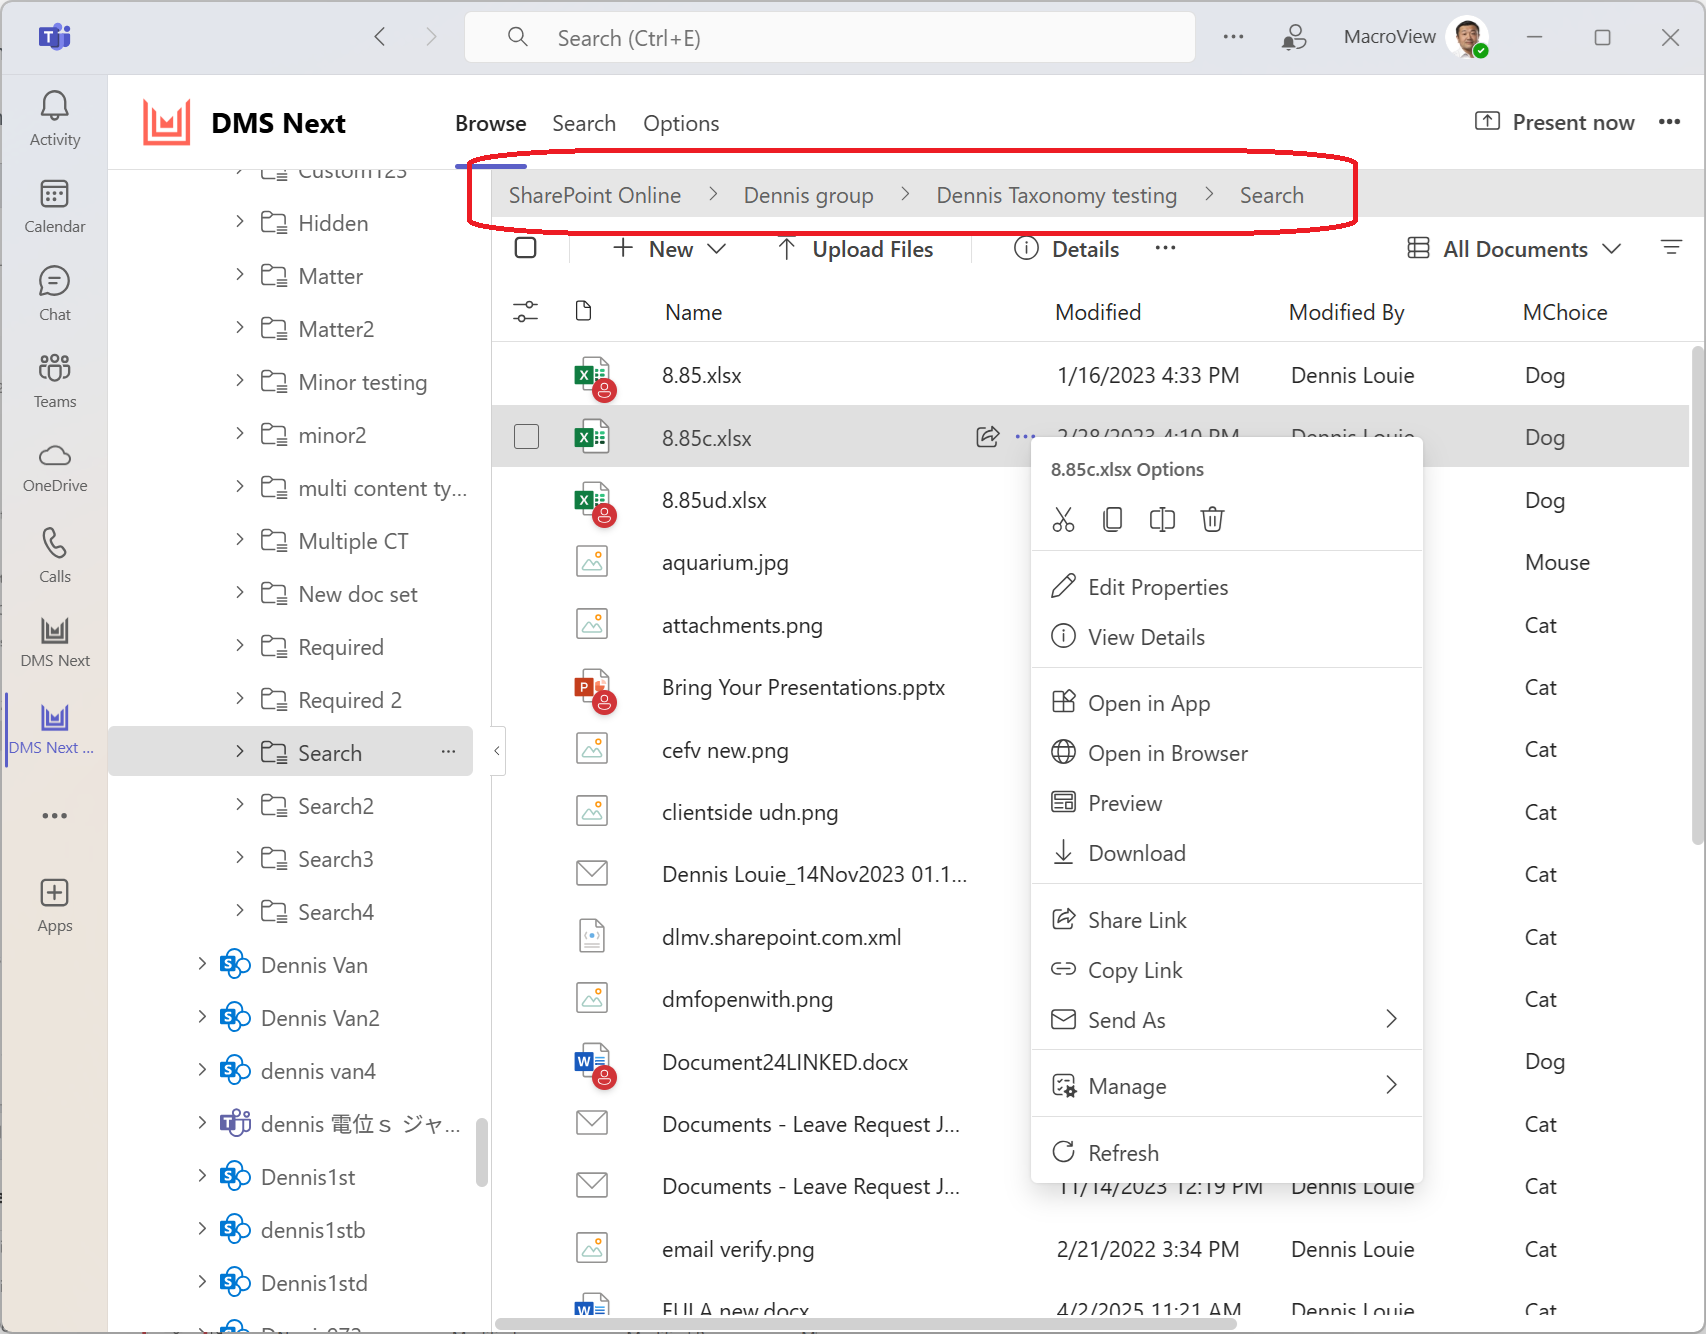This screenshot has width=1706, height=1334.
Task: Switch to the Search tab
Action: point(584,123)
